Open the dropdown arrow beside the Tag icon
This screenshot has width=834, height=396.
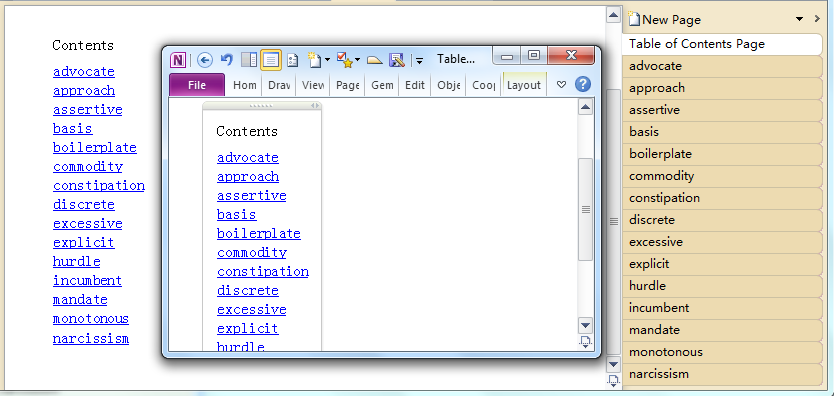358,60
